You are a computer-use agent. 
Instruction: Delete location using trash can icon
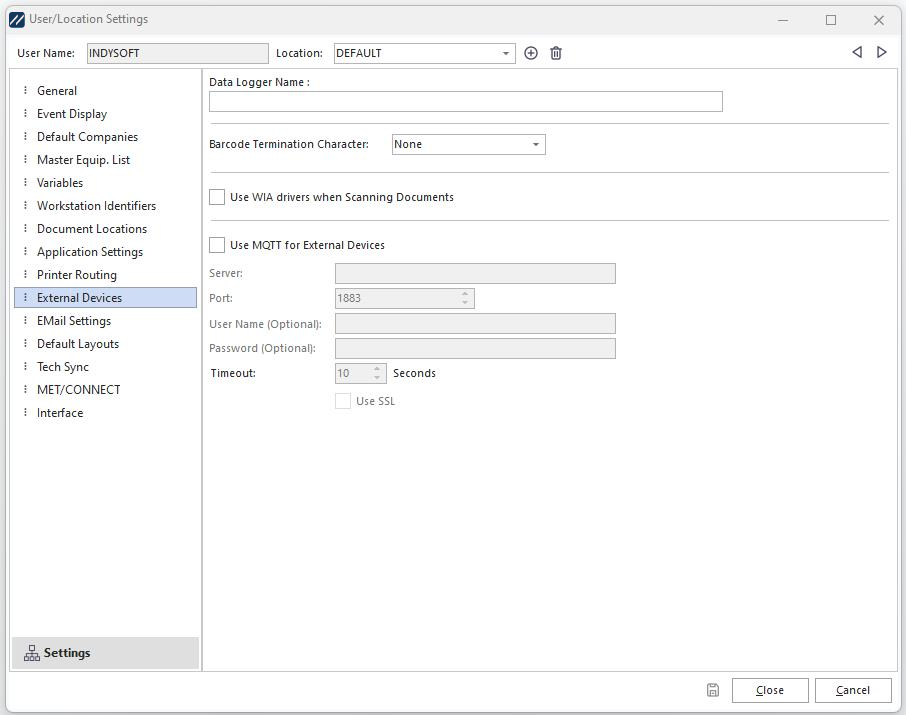[555, 53]
